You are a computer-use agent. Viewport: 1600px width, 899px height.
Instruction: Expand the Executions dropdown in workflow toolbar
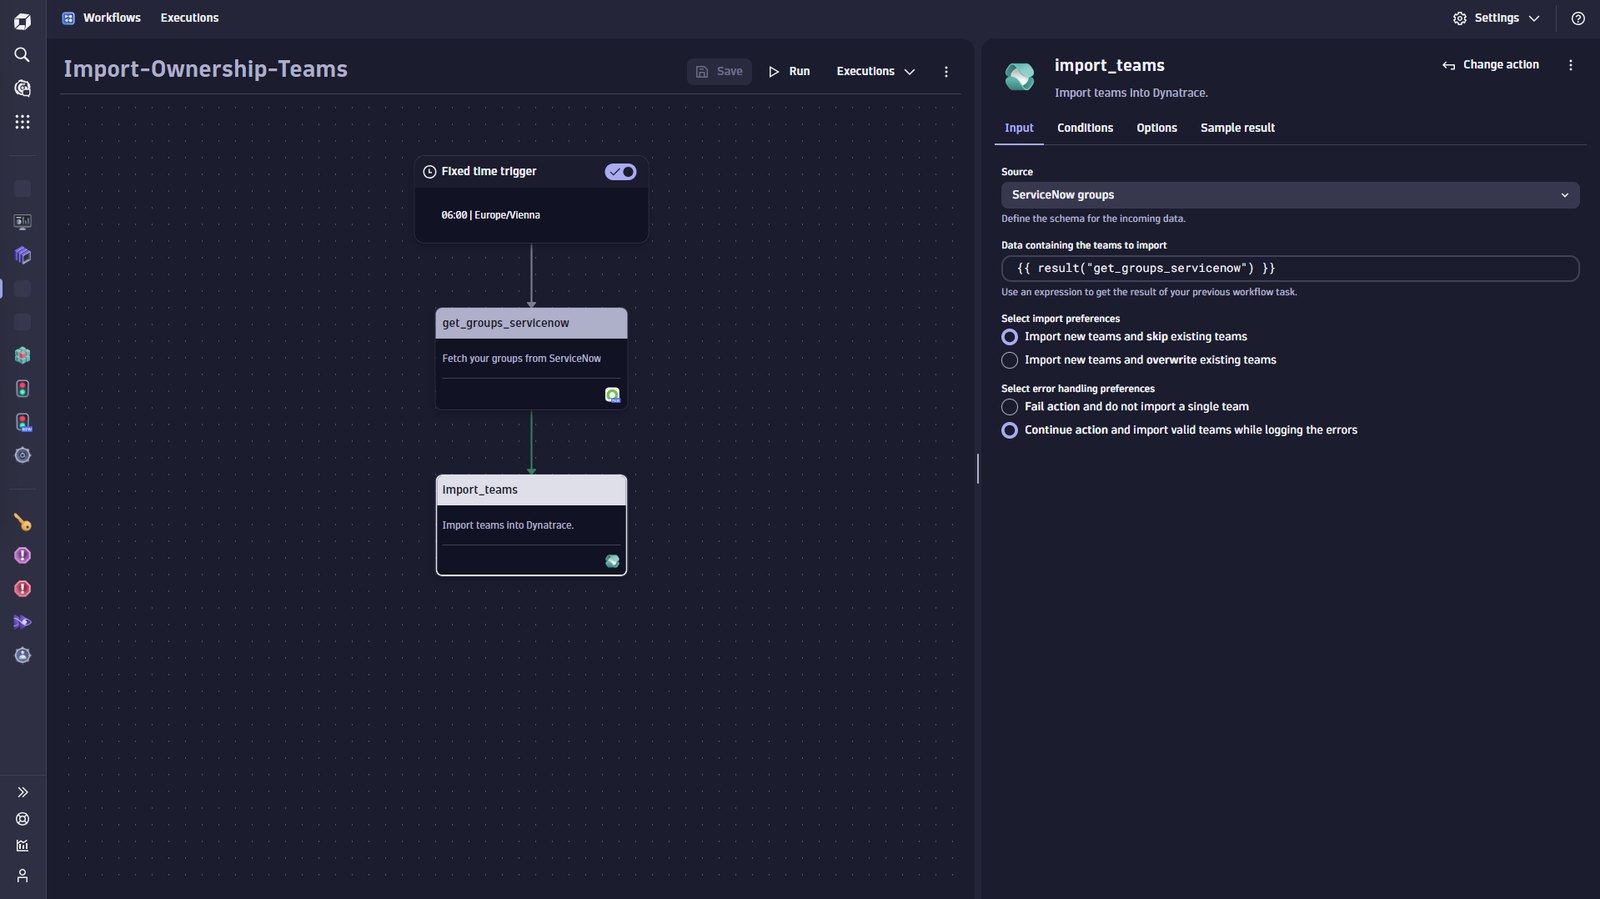(876, 72)
